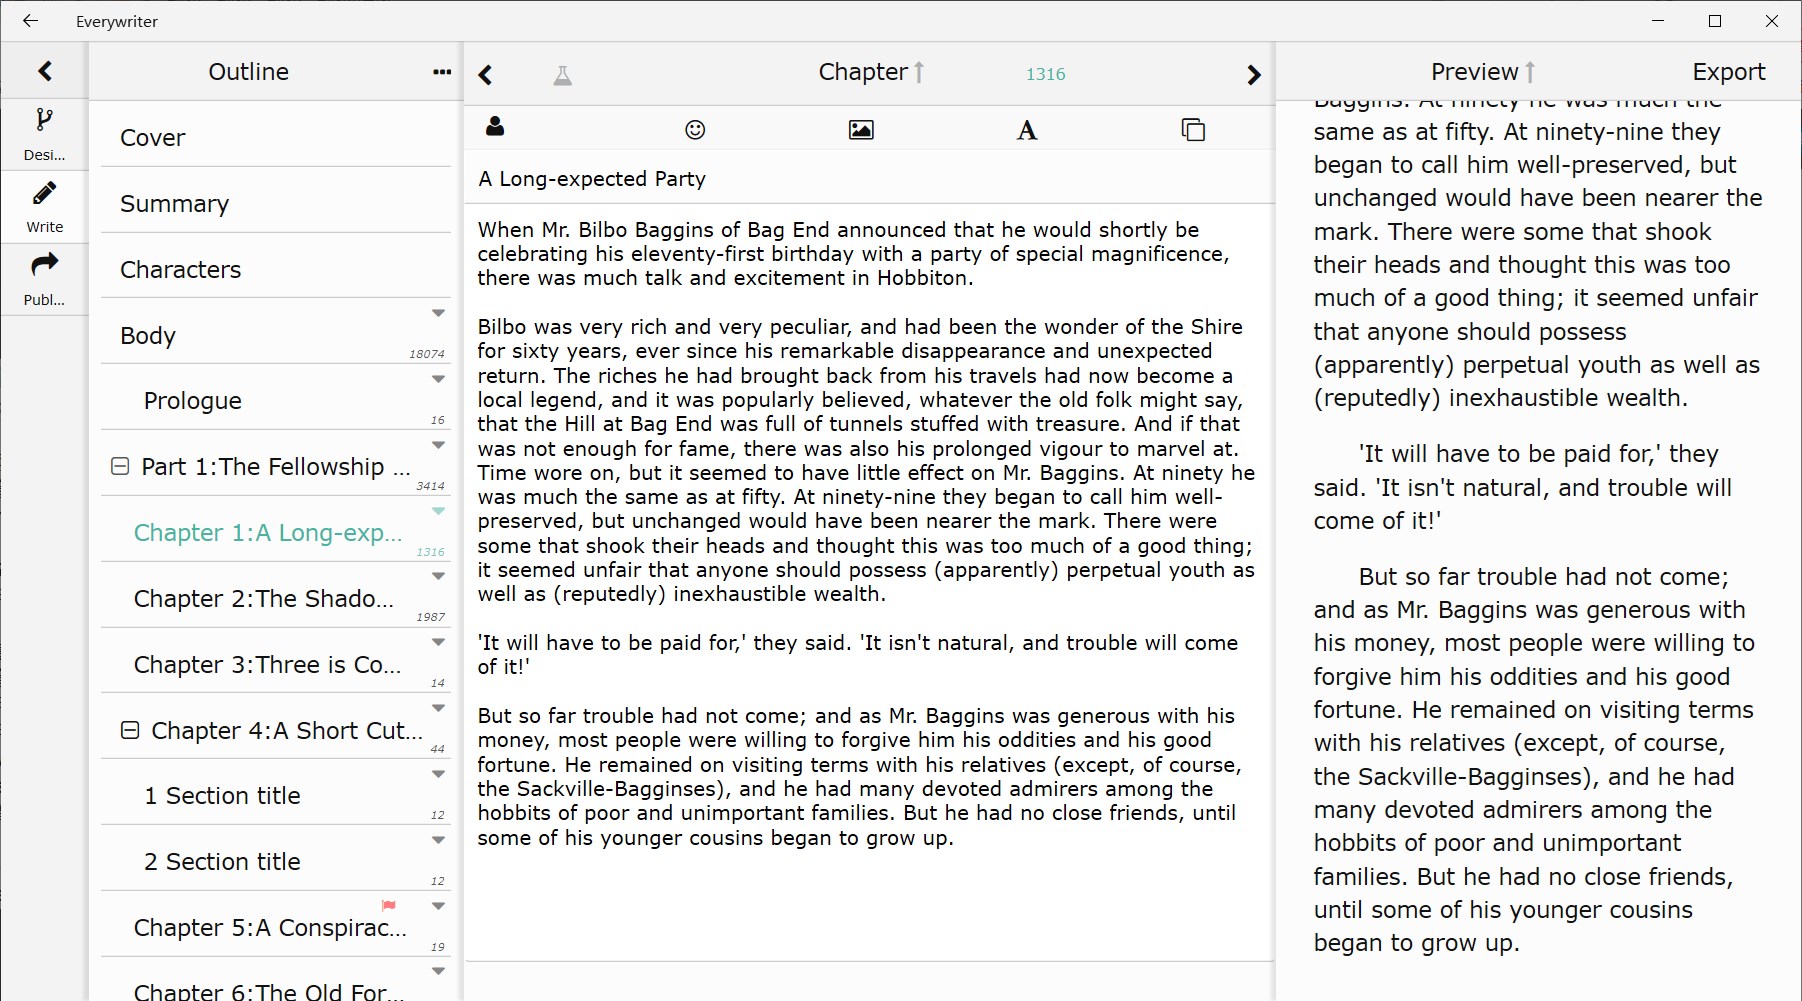The height and width of the screenshot is (1001, 1802).
Task: Click the Preview header up arrow
Action: point(1530,72)
